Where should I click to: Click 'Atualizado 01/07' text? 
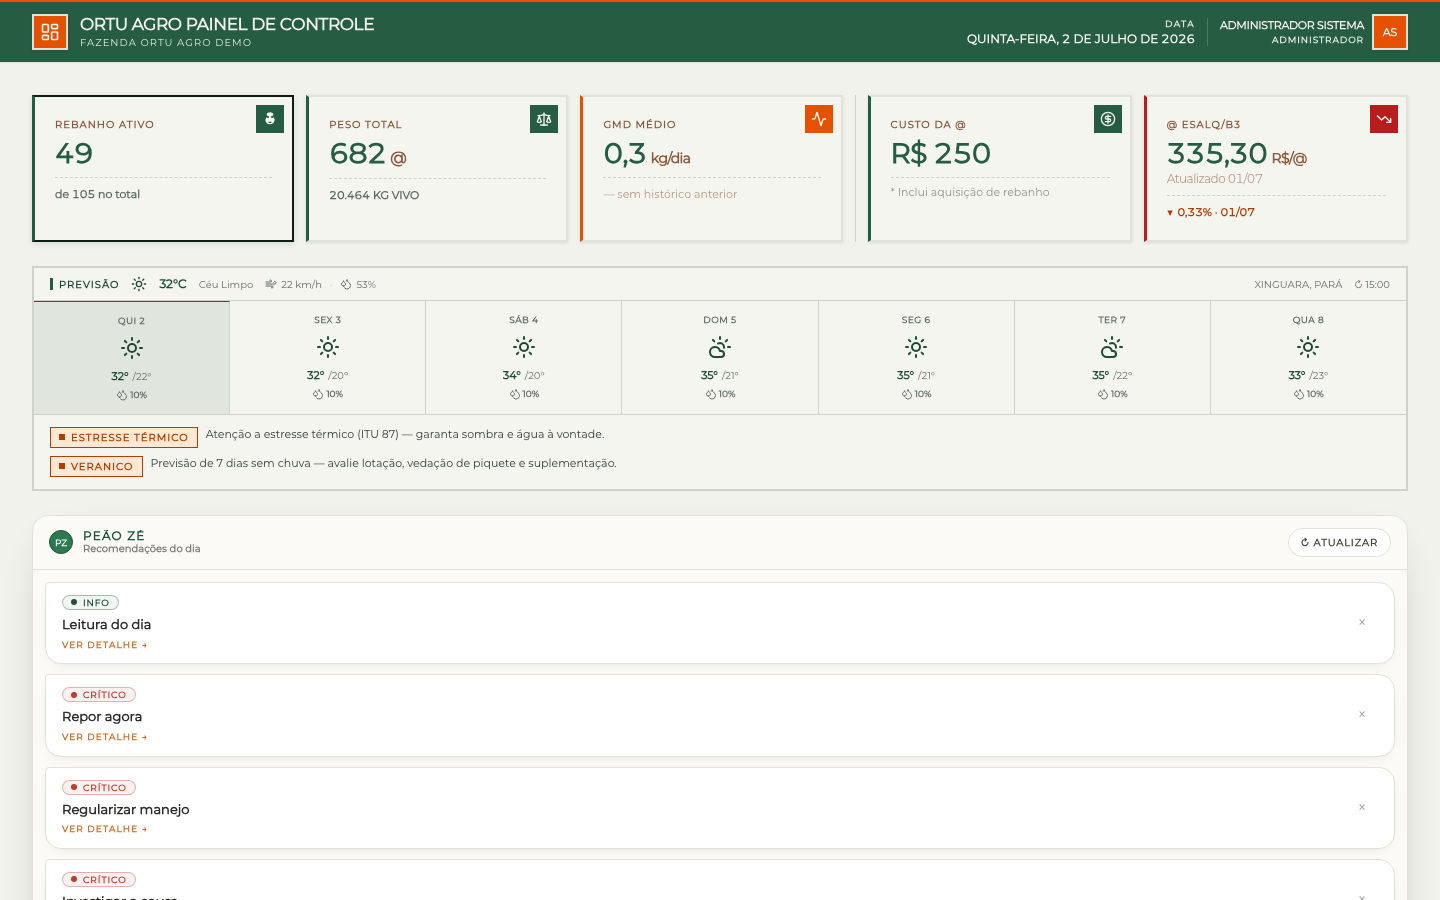coord(1214,179)
